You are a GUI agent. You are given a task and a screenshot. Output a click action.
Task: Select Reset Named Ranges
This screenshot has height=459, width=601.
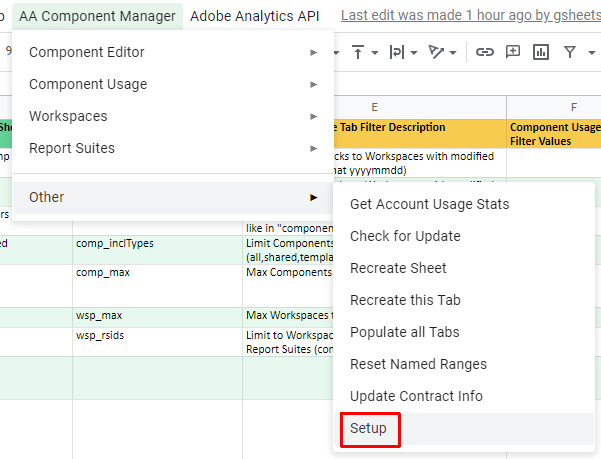click(464, 364)
